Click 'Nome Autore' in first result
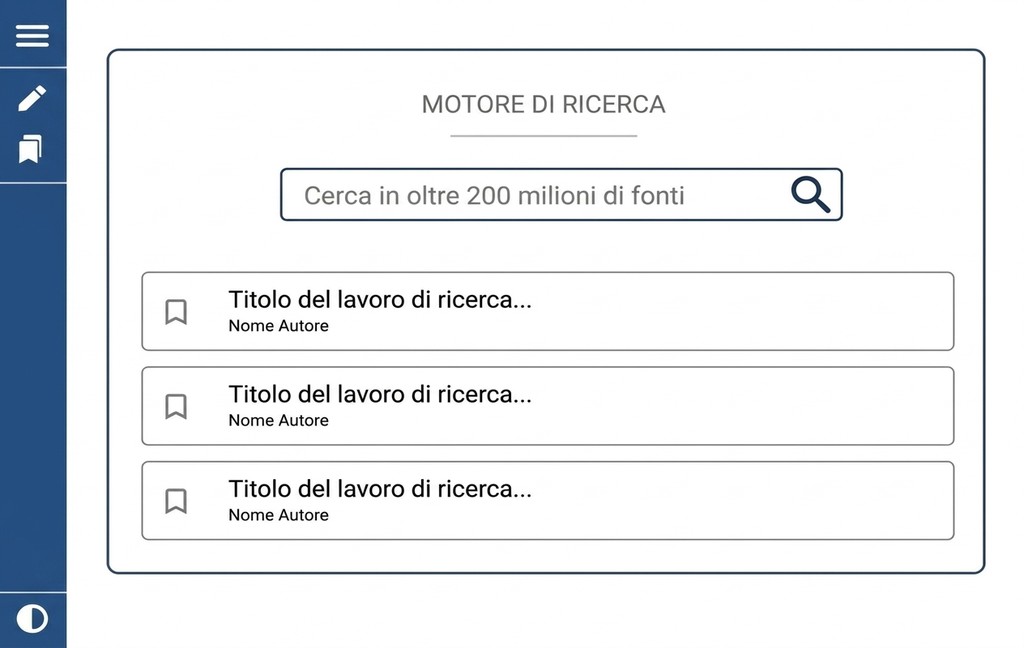This screenshot has width=1024, height=648. (278, 325)
